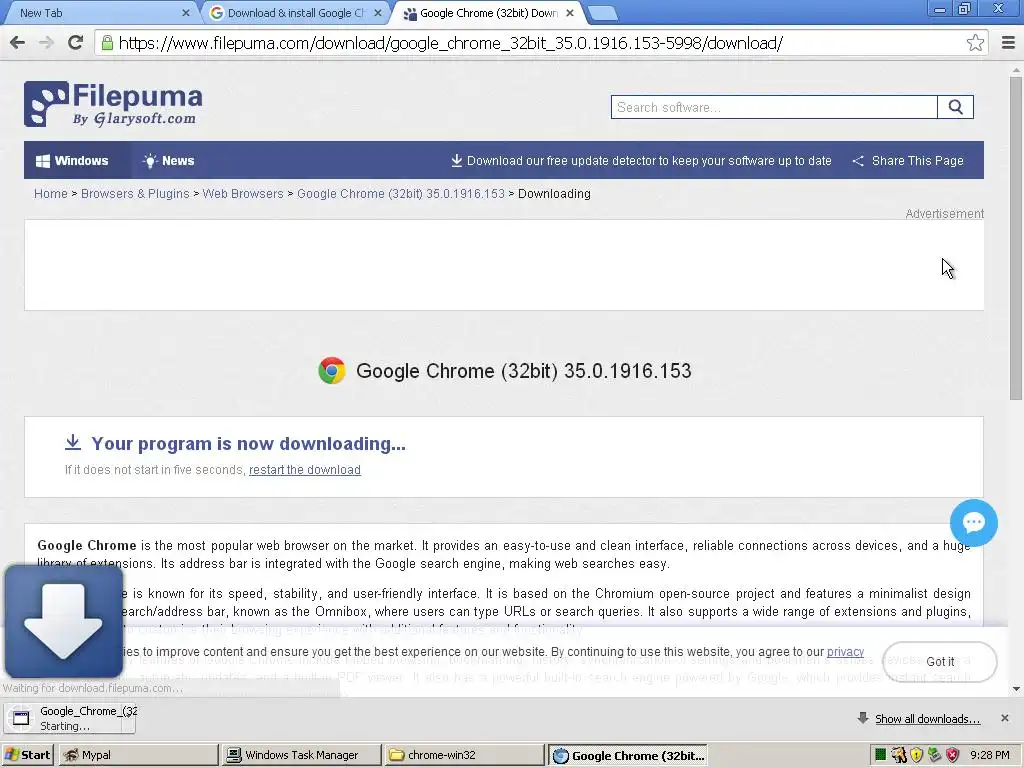Select the Google Chrome (32bit) Download tab
Screen dimensions: 1024x768
click(x=487, y=13)
